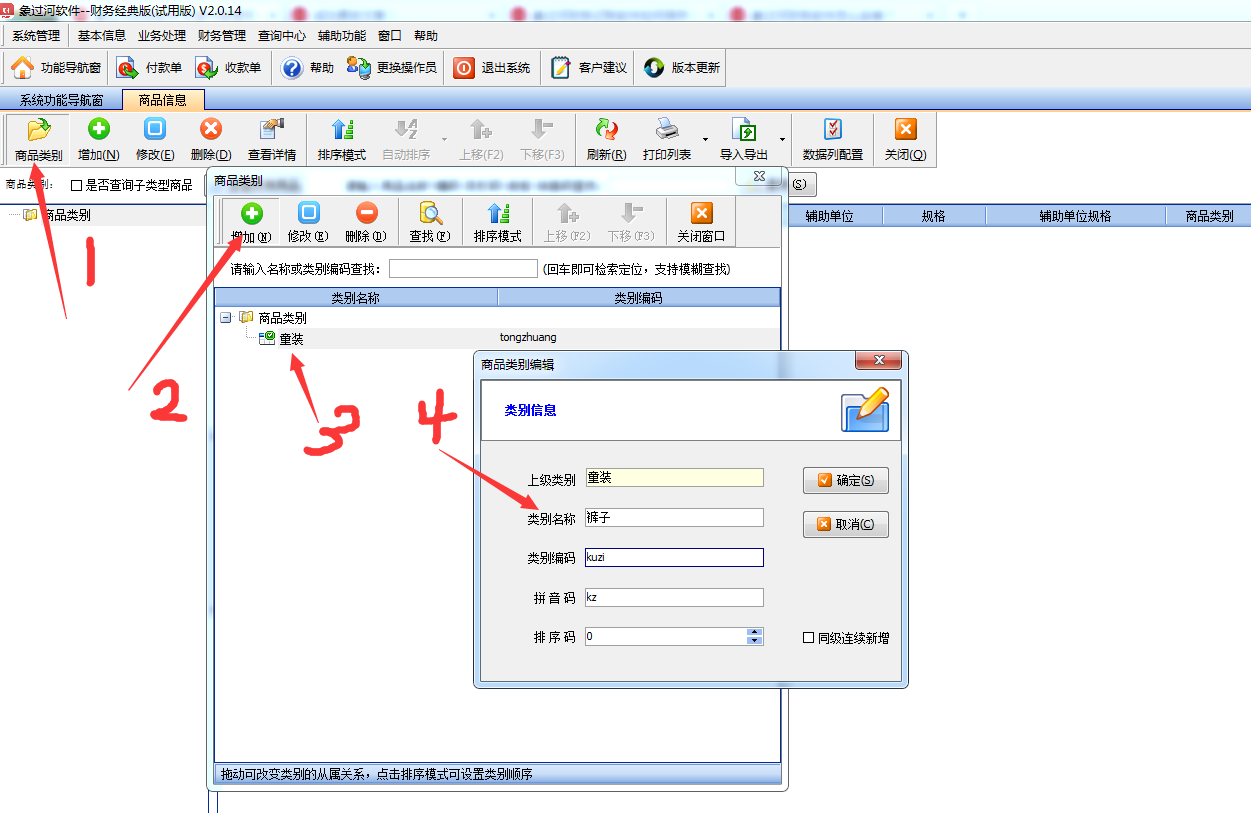Increase 排序码 value with up arrow

pos(754,632)
